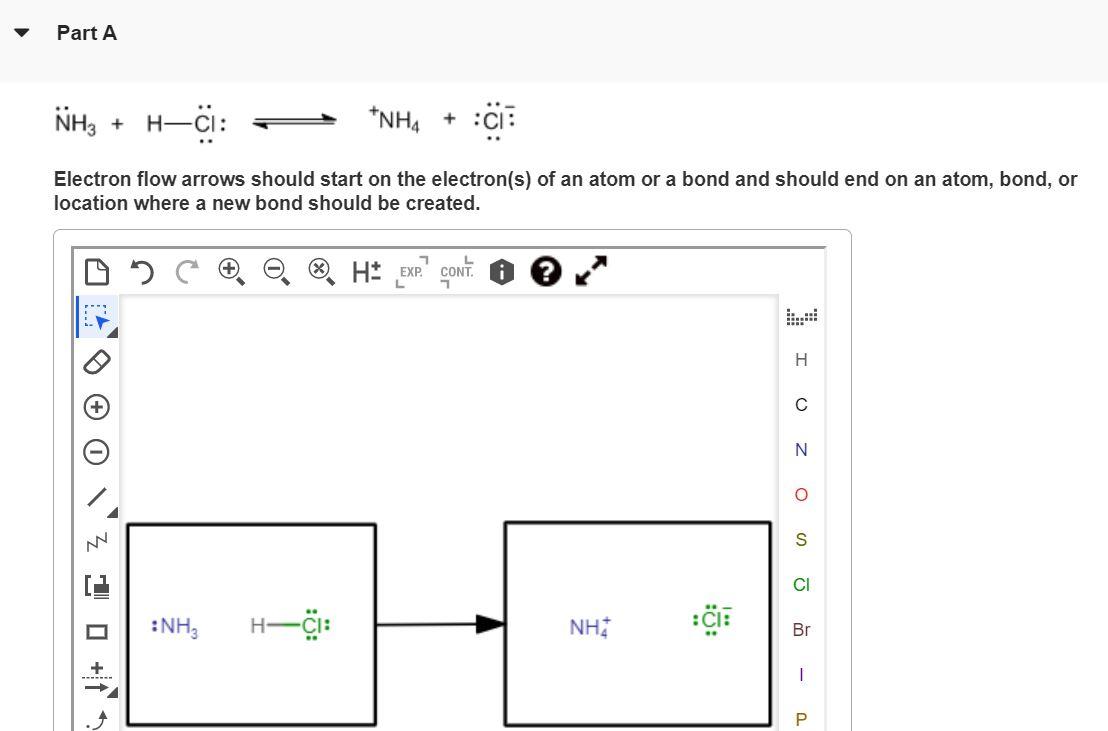Click the CONT. contract structure button
1108x731 pixels.
pos(456,271)
